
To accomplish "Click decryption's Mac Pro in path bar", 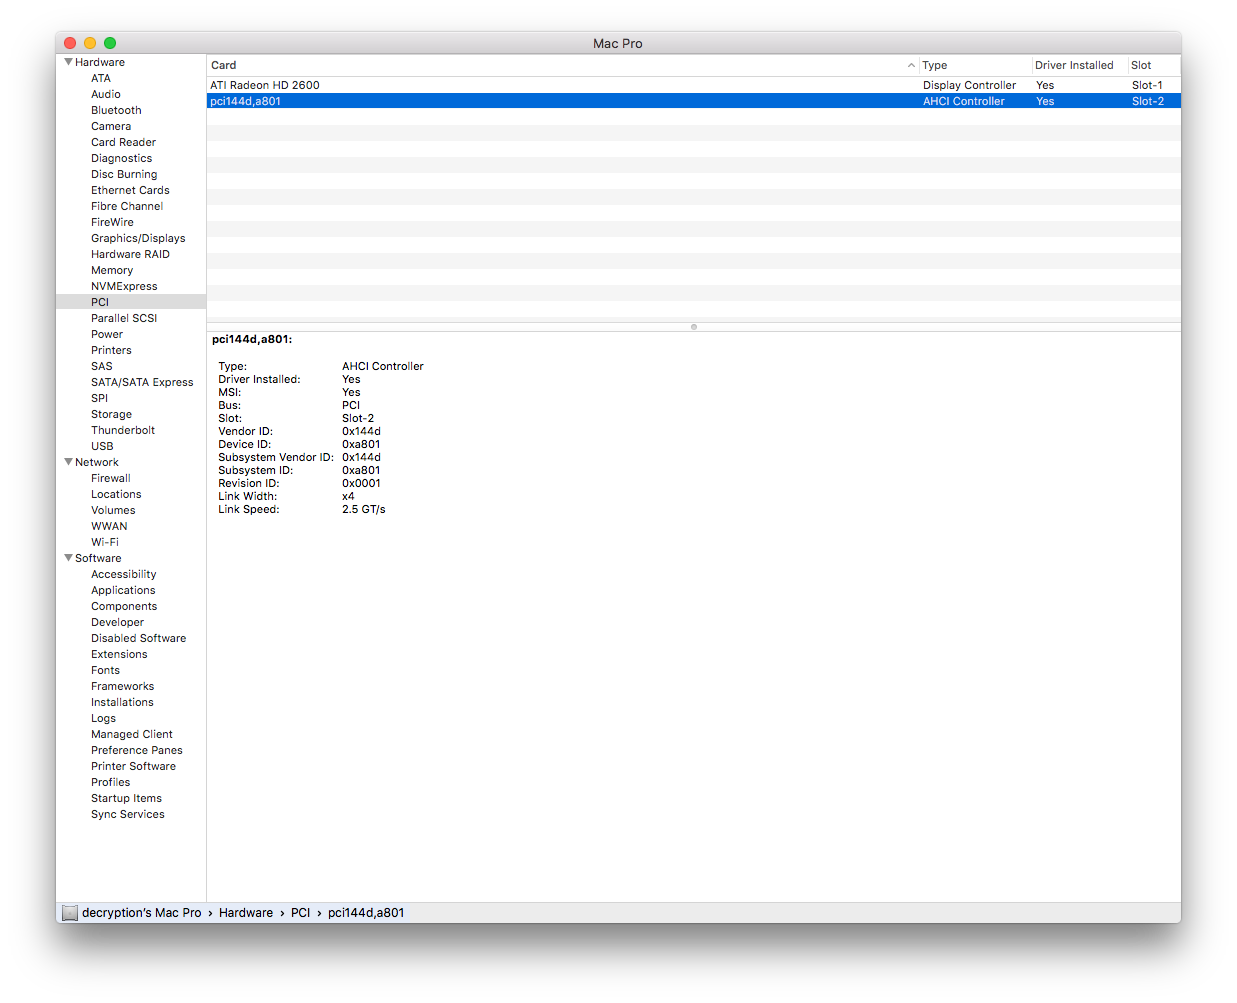I will [142, 912].
